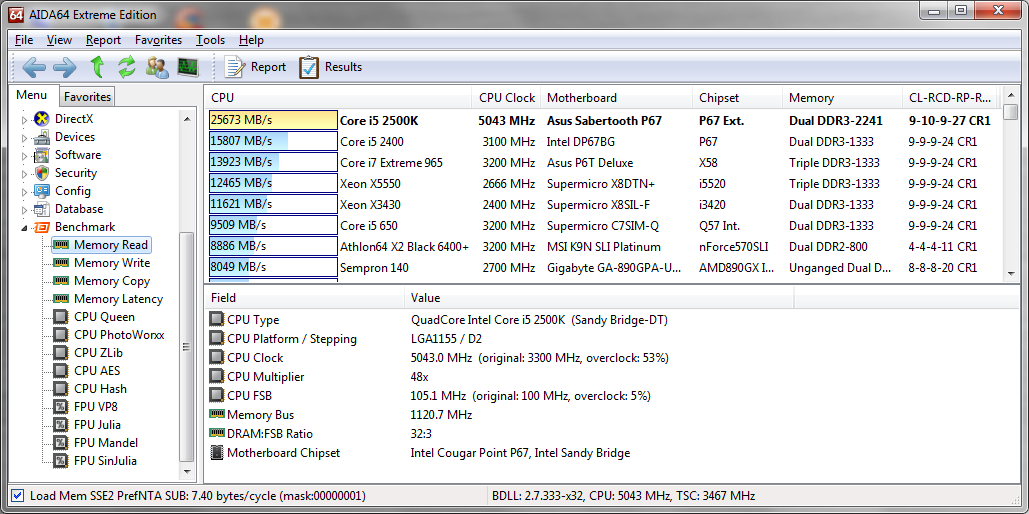Image resolution: width=1029 pixels, height=514 pixels.
Task: Select the FPU SinJulia benchmark
Action: [96, 461]
